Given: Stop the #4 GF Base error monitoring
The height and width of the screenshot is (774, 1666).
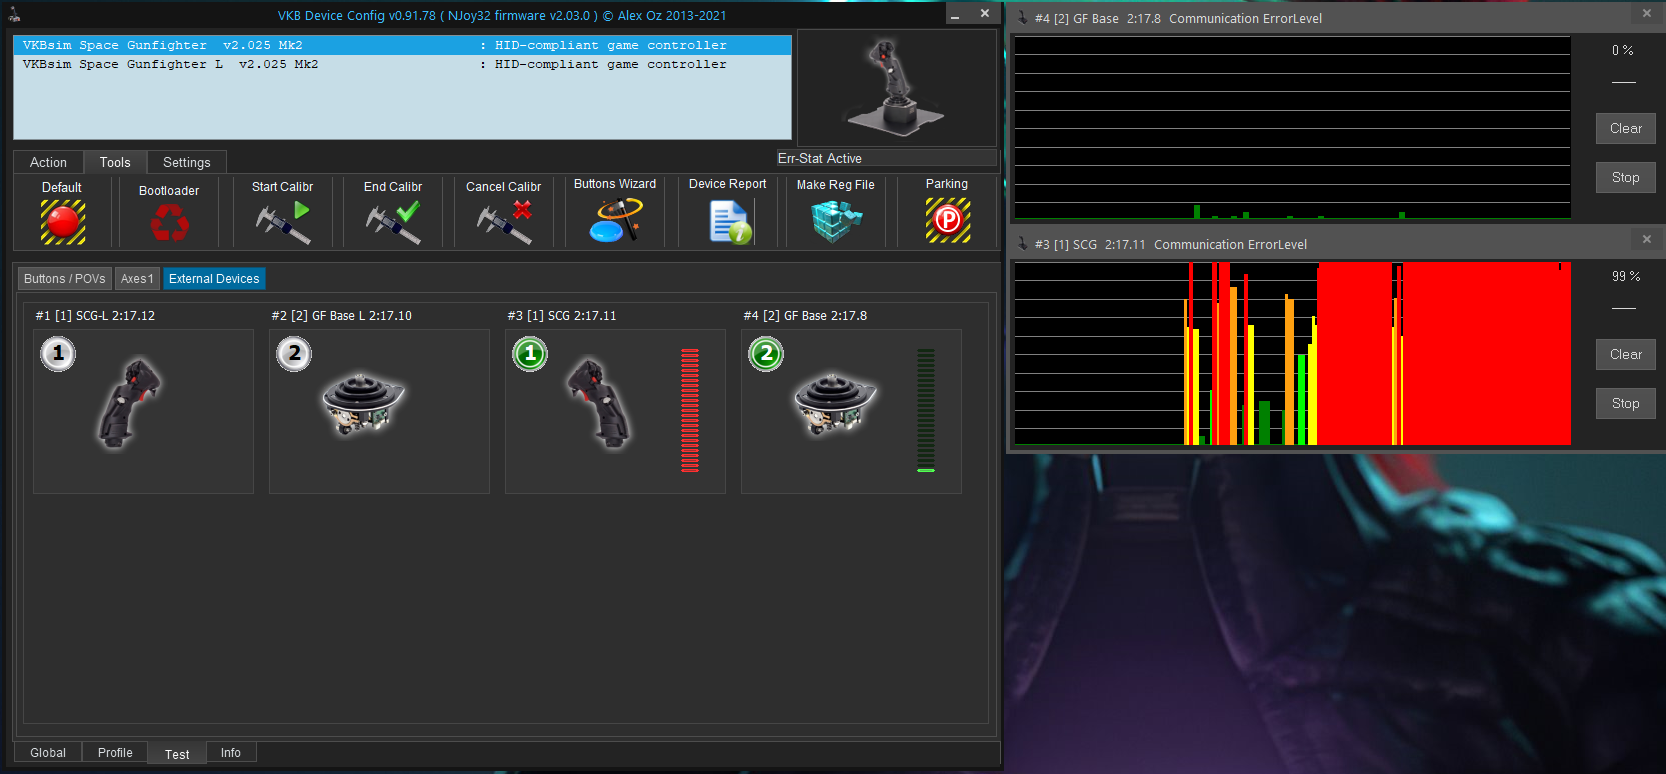Looking at the screenshot, I should click(x=1626, y=177).
